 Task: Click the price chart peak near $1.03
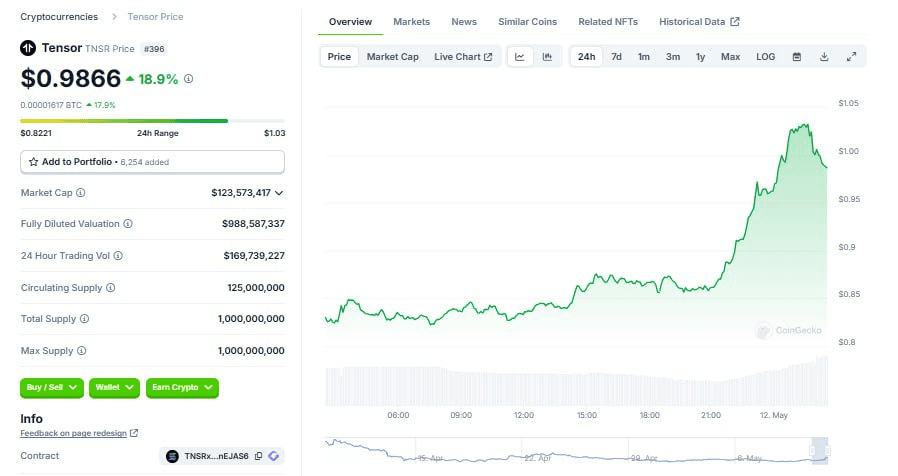(806, 124)
